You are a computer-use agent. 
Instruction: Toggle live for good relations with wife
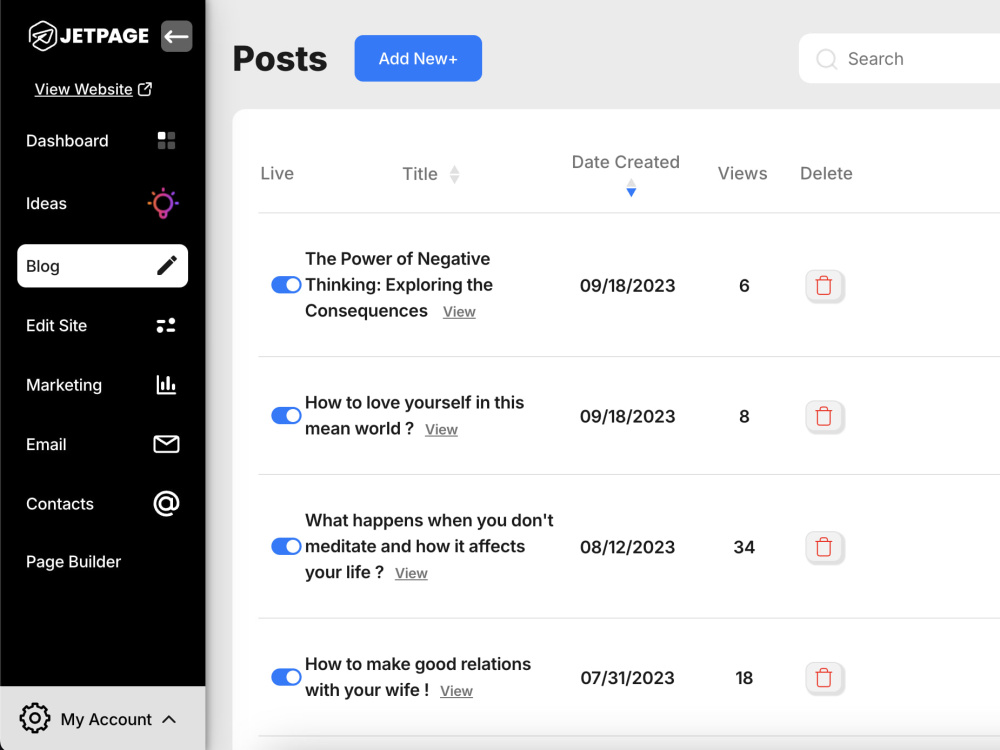286,677
